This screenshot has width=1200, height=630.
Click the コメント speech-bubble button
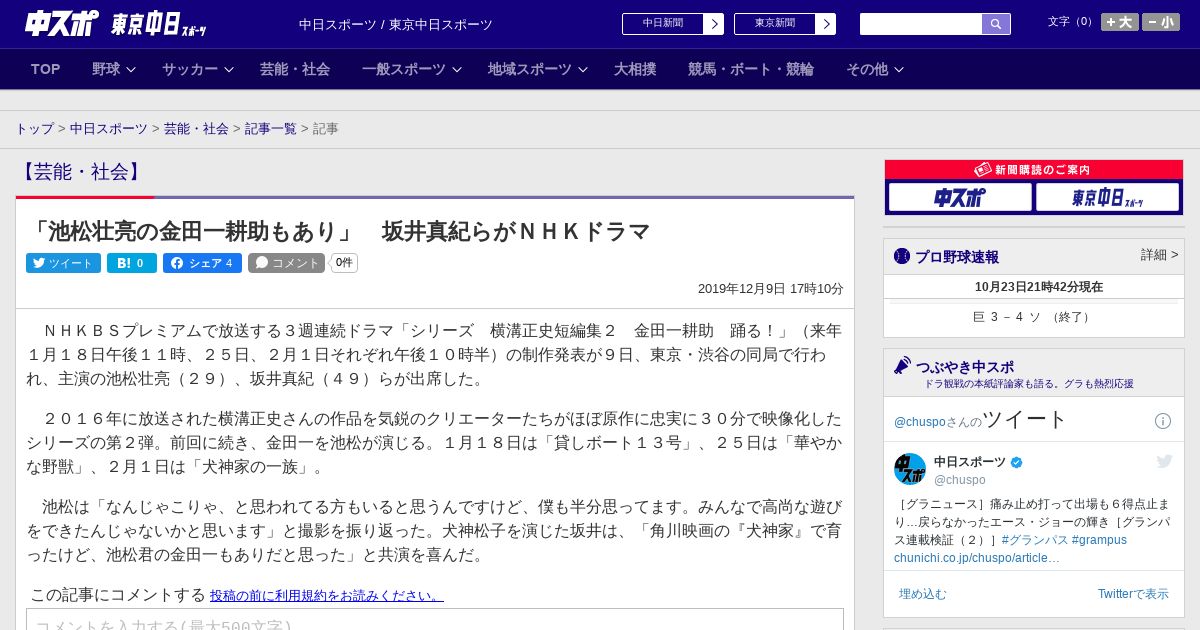click(286, 263)
